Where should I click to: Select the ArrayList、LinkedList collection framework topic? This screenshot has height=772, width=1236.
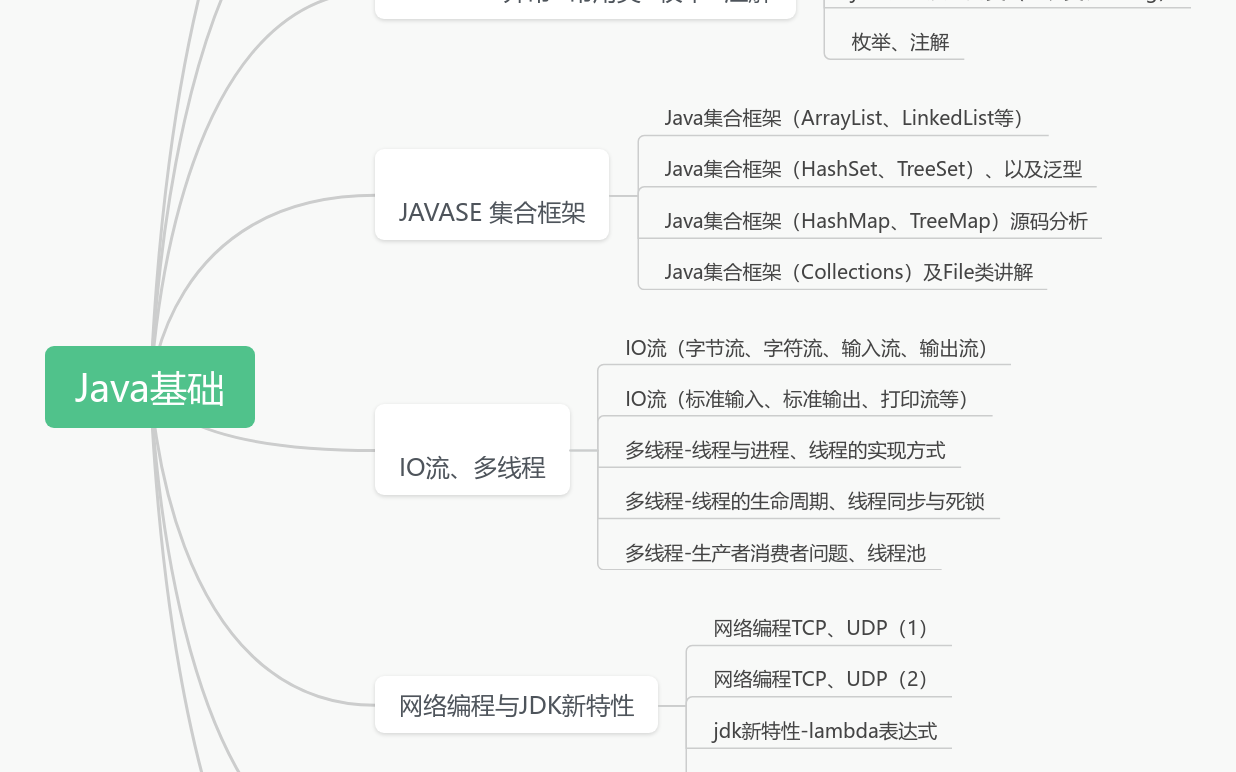[x=843, y=118]
